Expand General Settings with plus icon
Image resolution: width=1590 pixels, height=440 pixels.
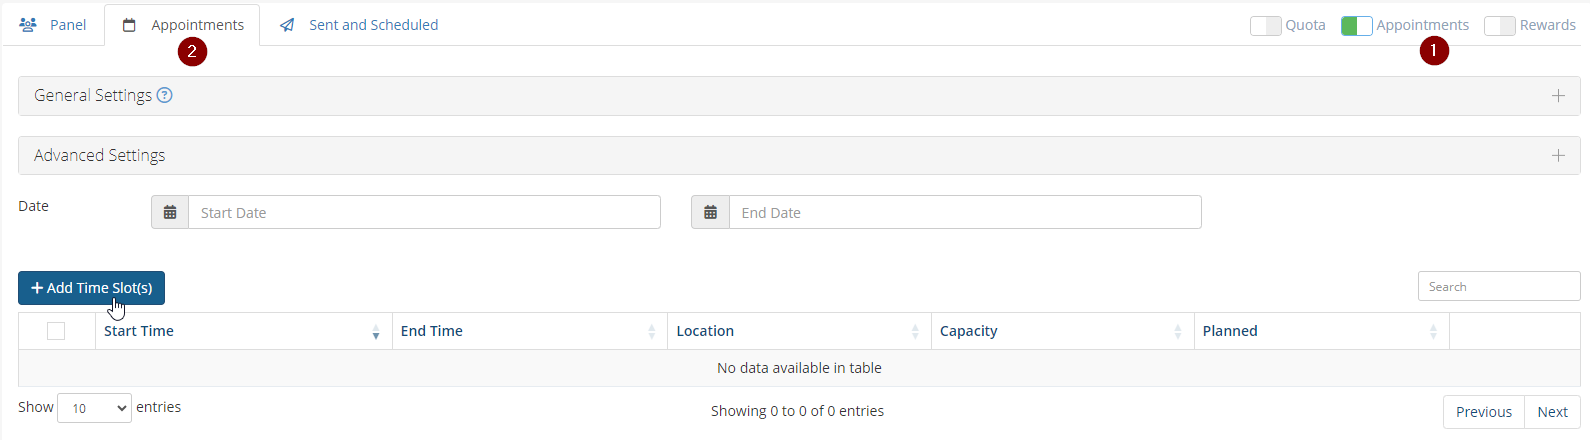coord(1558,96)
